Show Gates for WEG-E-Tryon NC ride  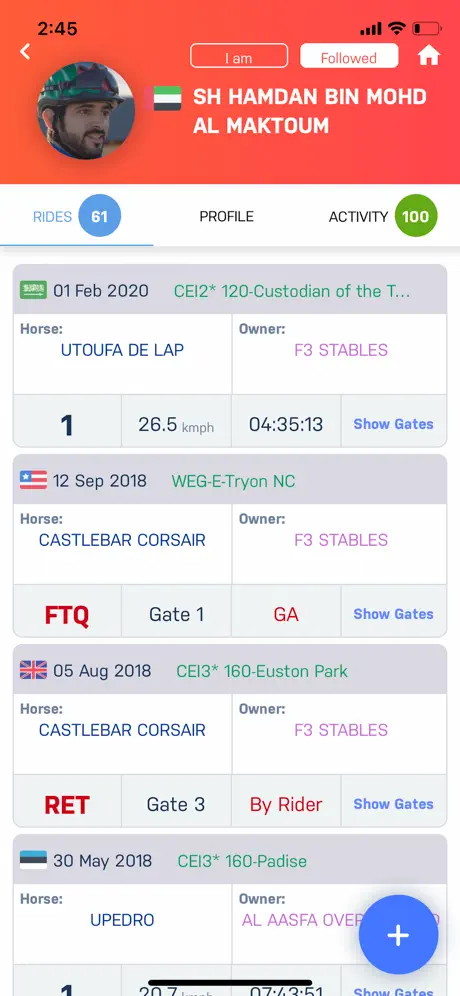coord(393,614)
